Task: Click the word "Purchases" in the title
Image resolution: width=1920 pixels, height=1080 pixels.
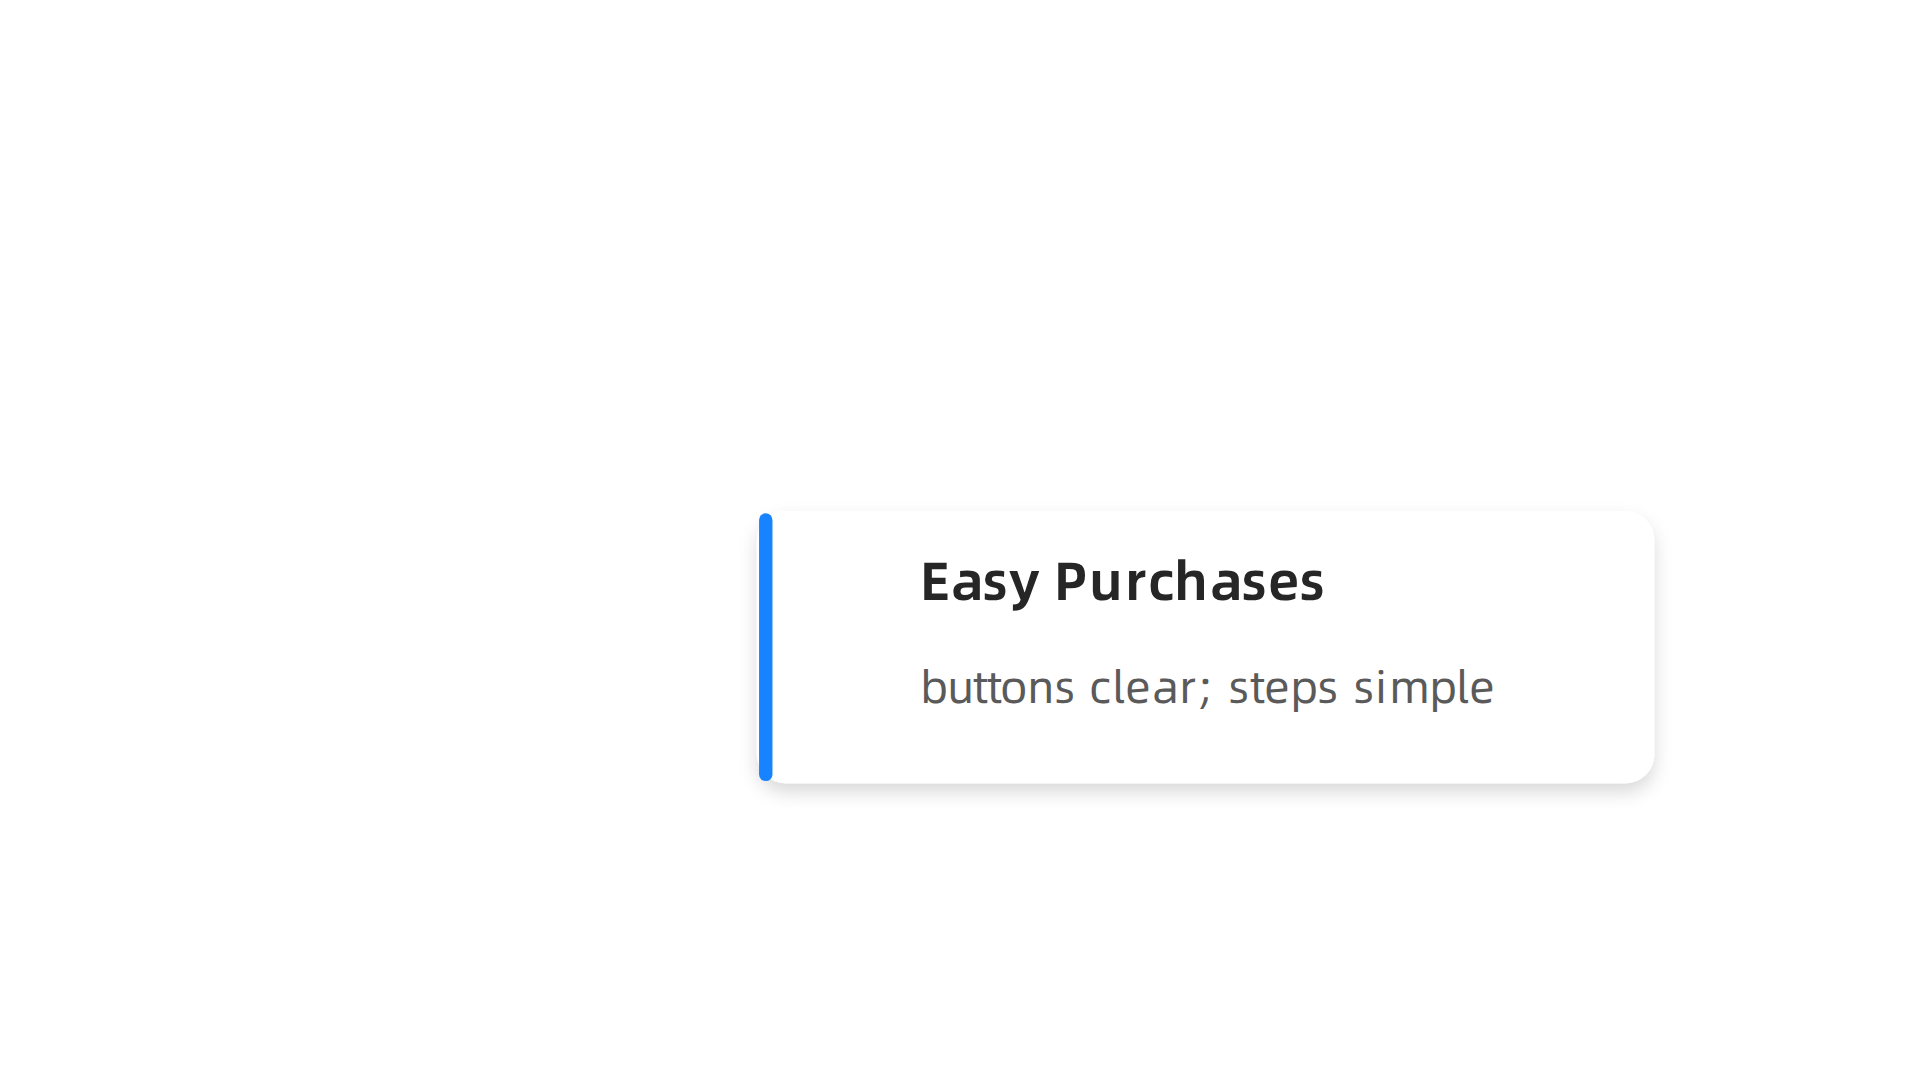Action: pyautogui.click(x=1189, y=581)
